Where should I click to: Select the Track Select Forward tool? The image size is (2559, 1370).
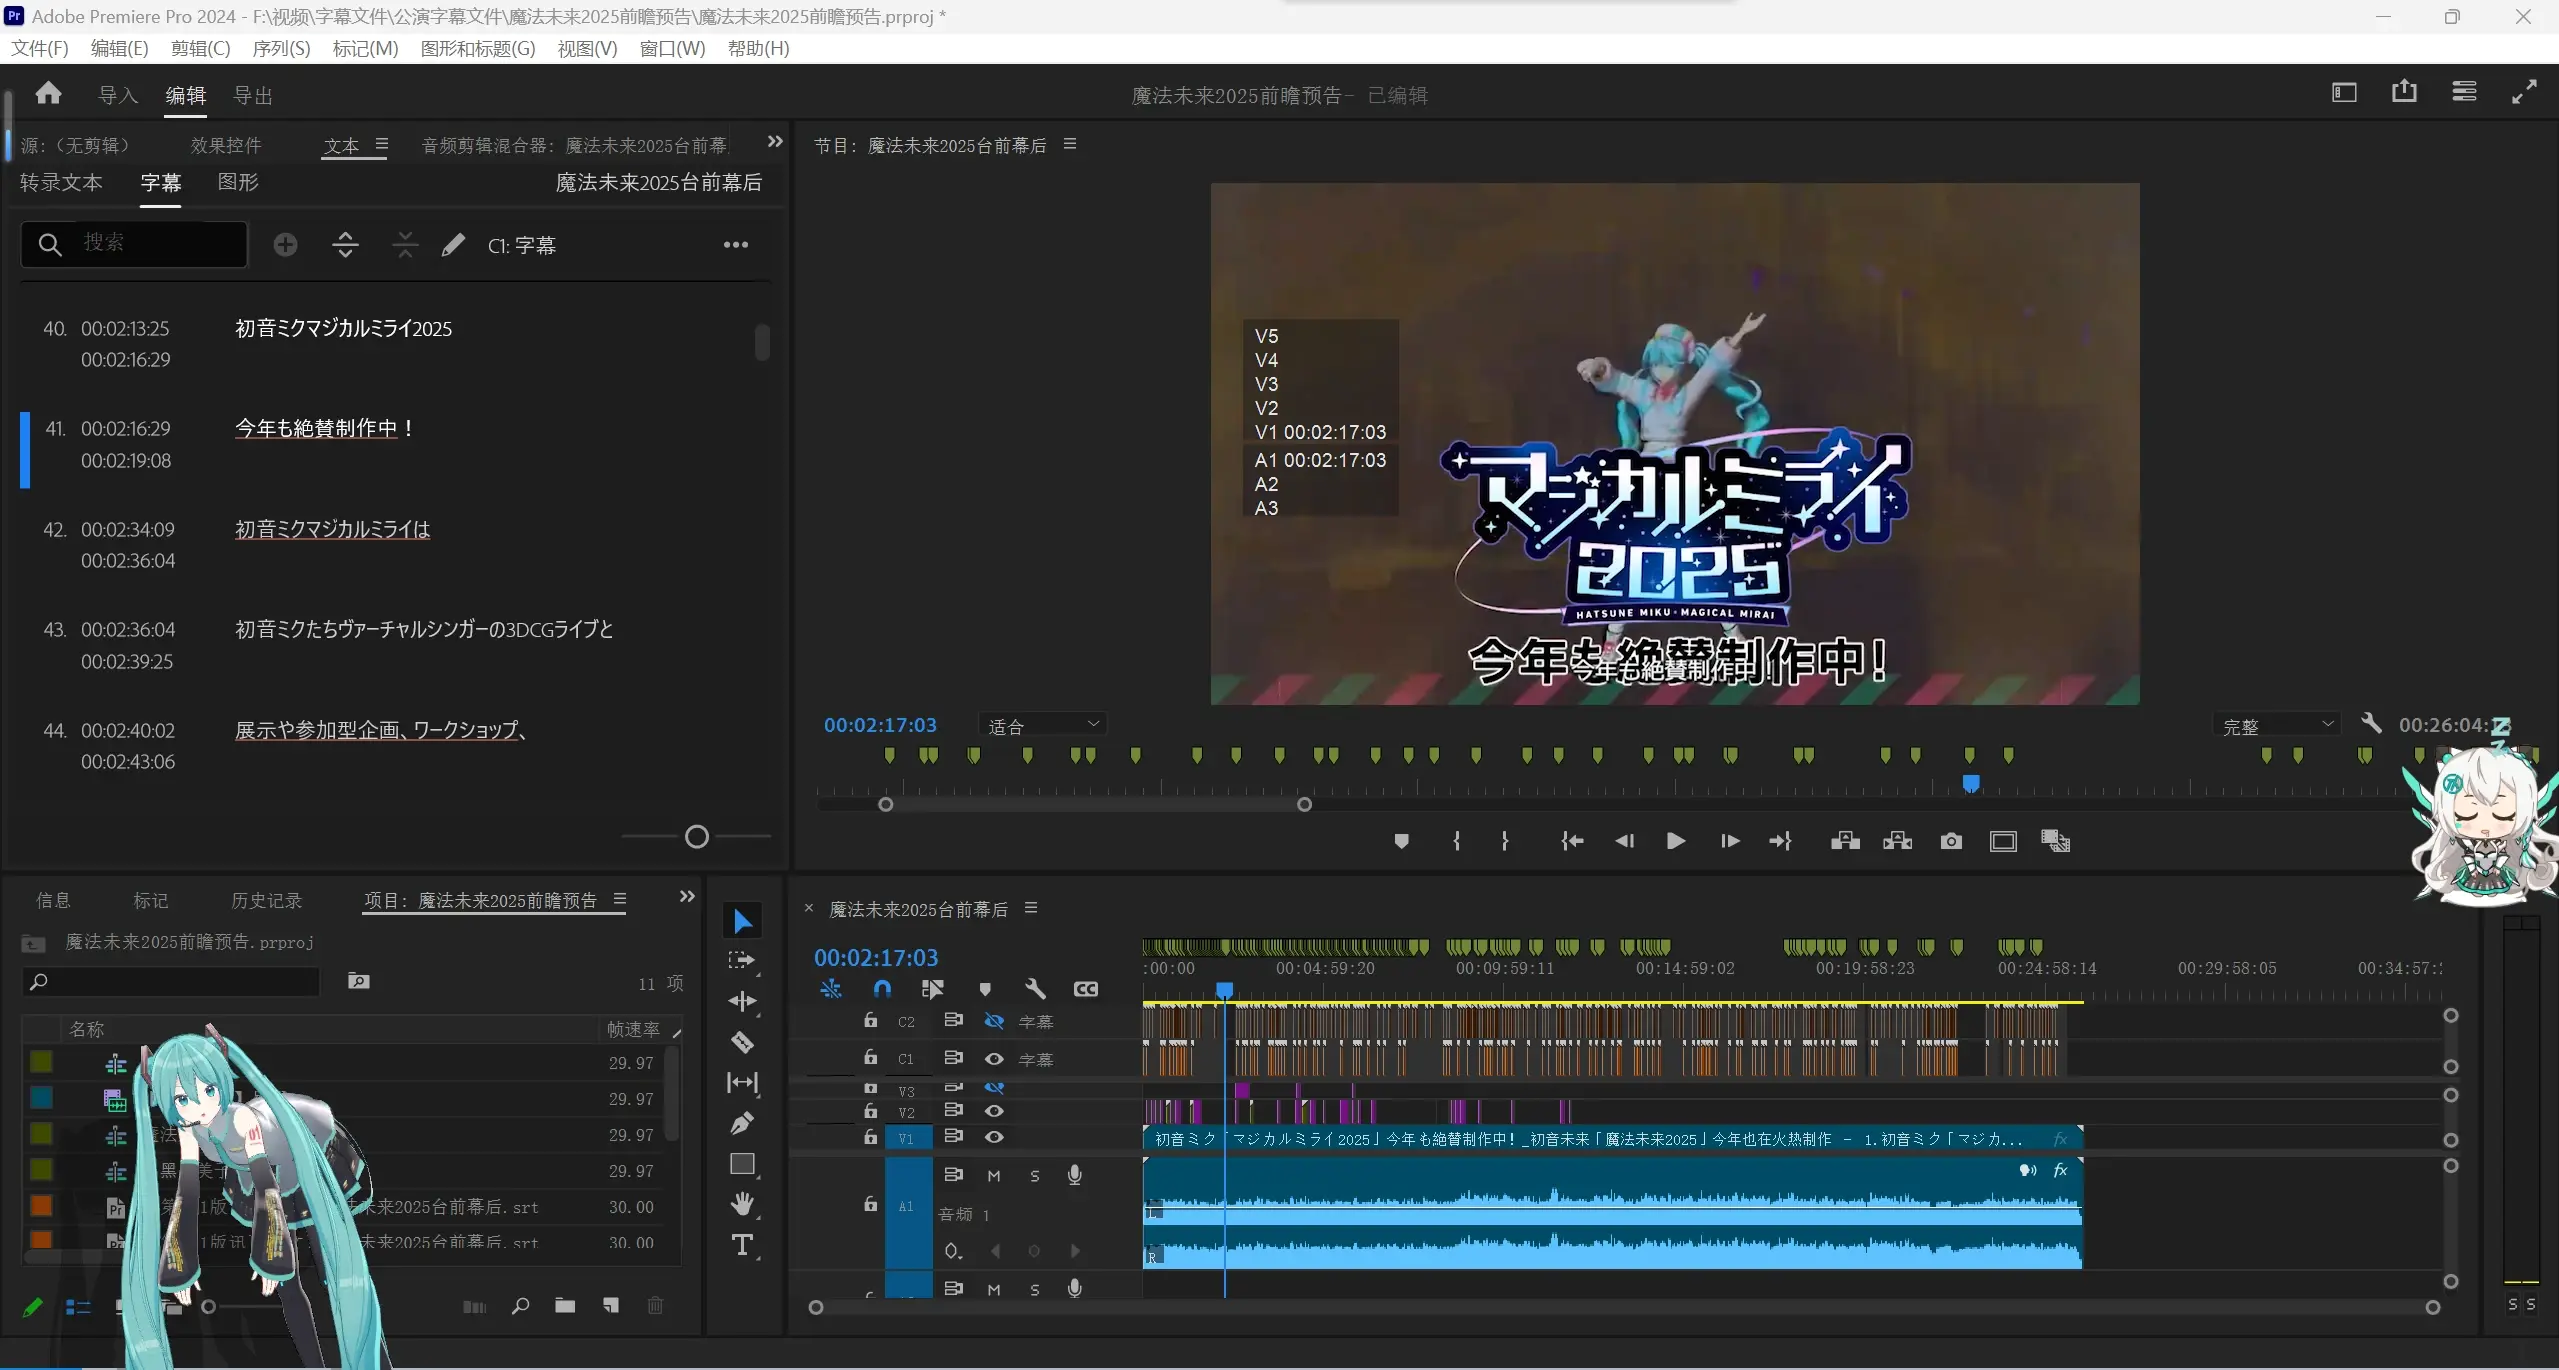pos(742,961)
